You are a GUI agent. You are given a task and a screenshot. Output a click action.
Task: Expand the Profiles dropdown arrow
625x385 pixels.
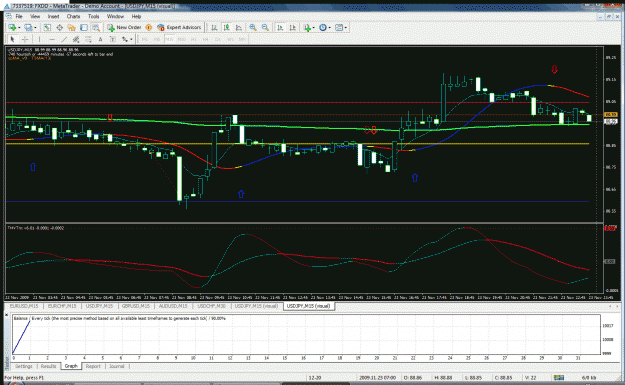pos(35,27)
